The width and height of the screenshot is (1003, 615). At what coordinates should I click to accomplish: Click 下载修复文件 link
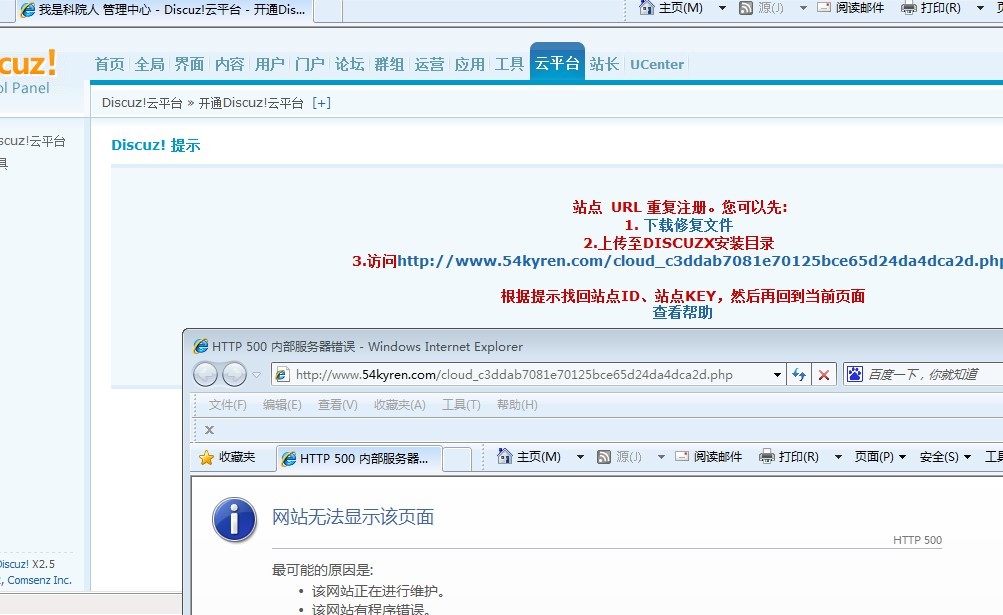(x=688, y=225)
